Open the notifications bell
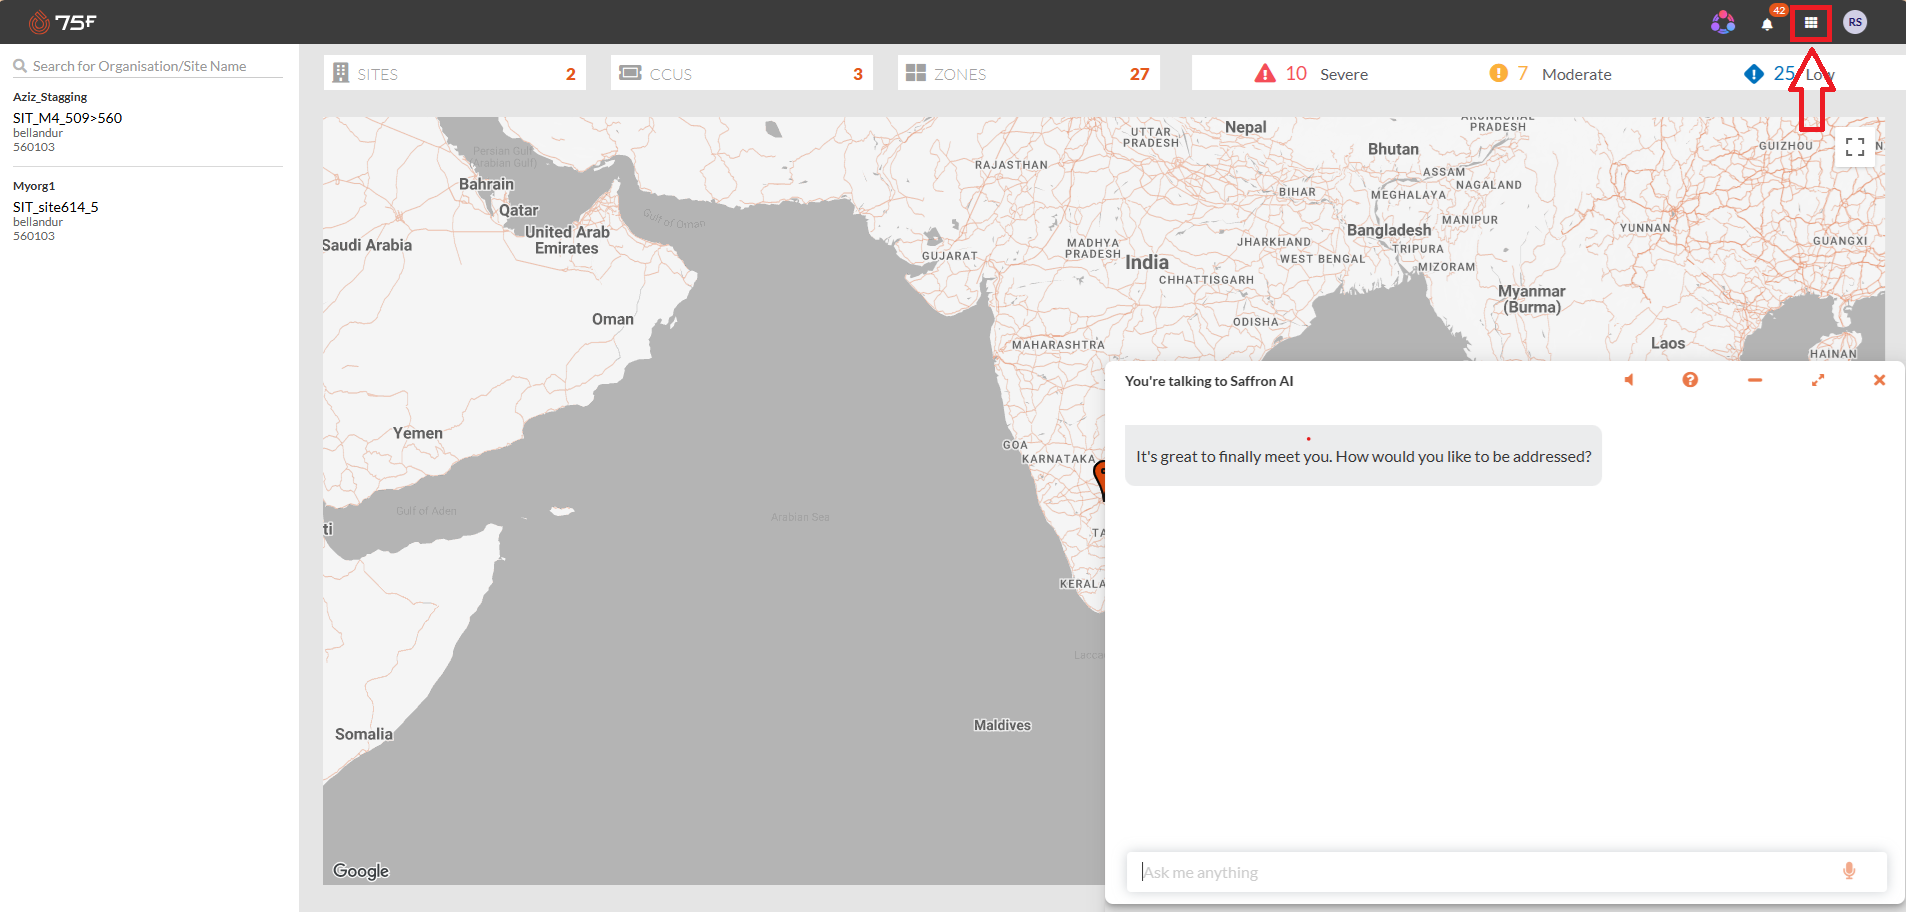The image size is (1906, 912). [1767, 23]
